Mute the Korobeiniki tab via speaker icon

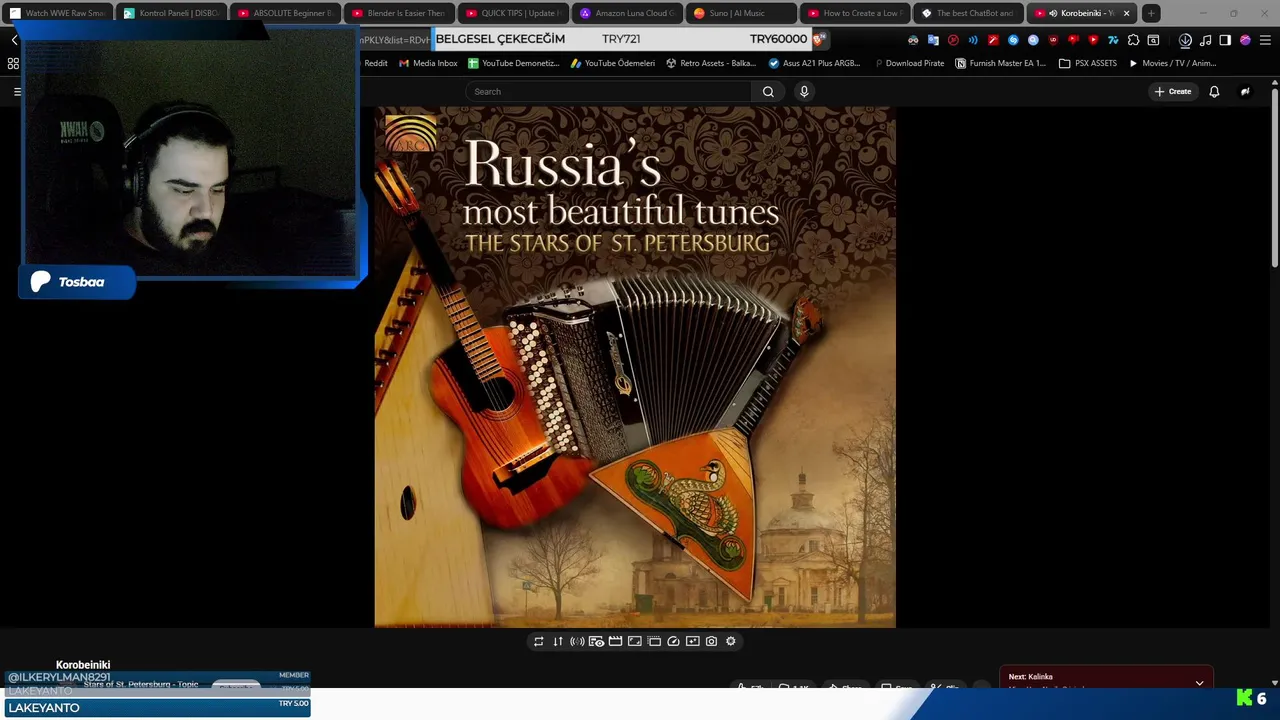[x=1053, y=13]
